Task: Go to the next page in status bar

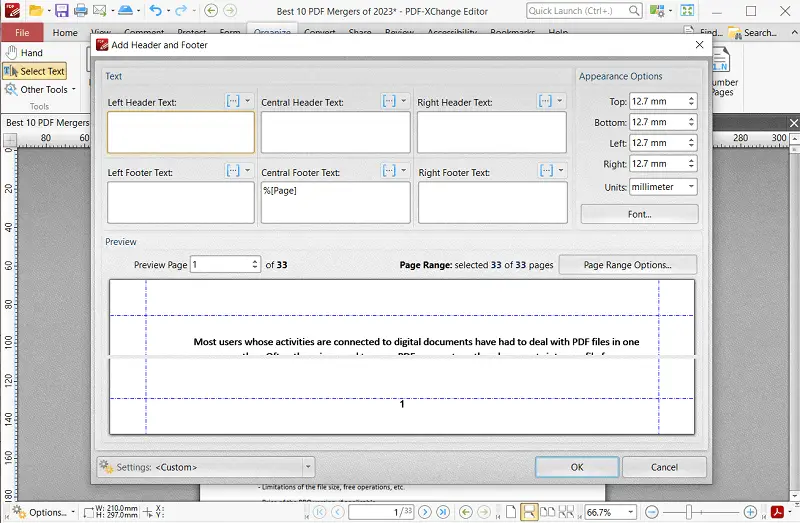Action: point(425,512)
